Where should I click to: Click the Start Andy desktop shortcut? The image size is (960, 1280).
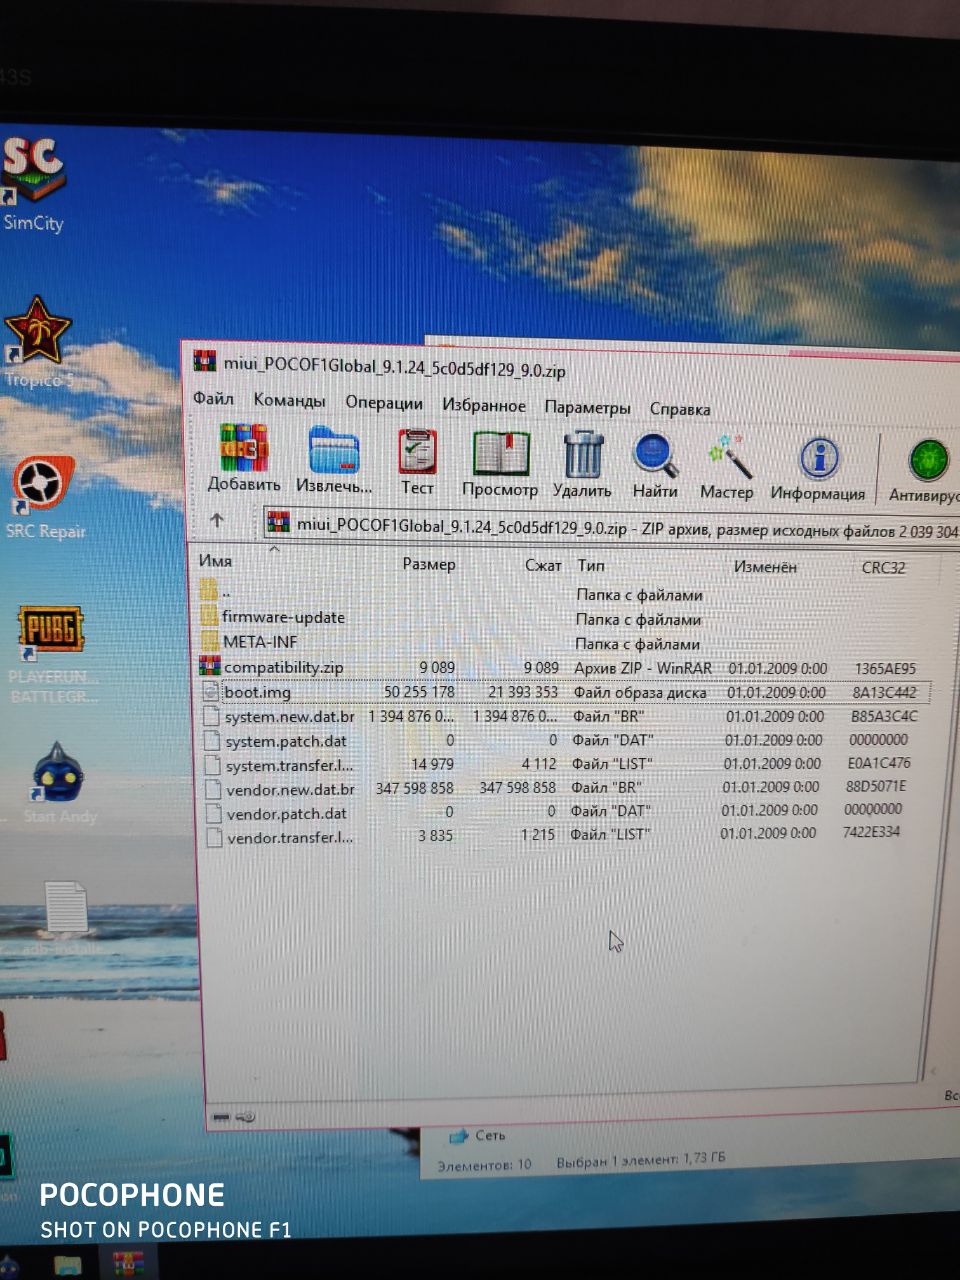point(60,784)
